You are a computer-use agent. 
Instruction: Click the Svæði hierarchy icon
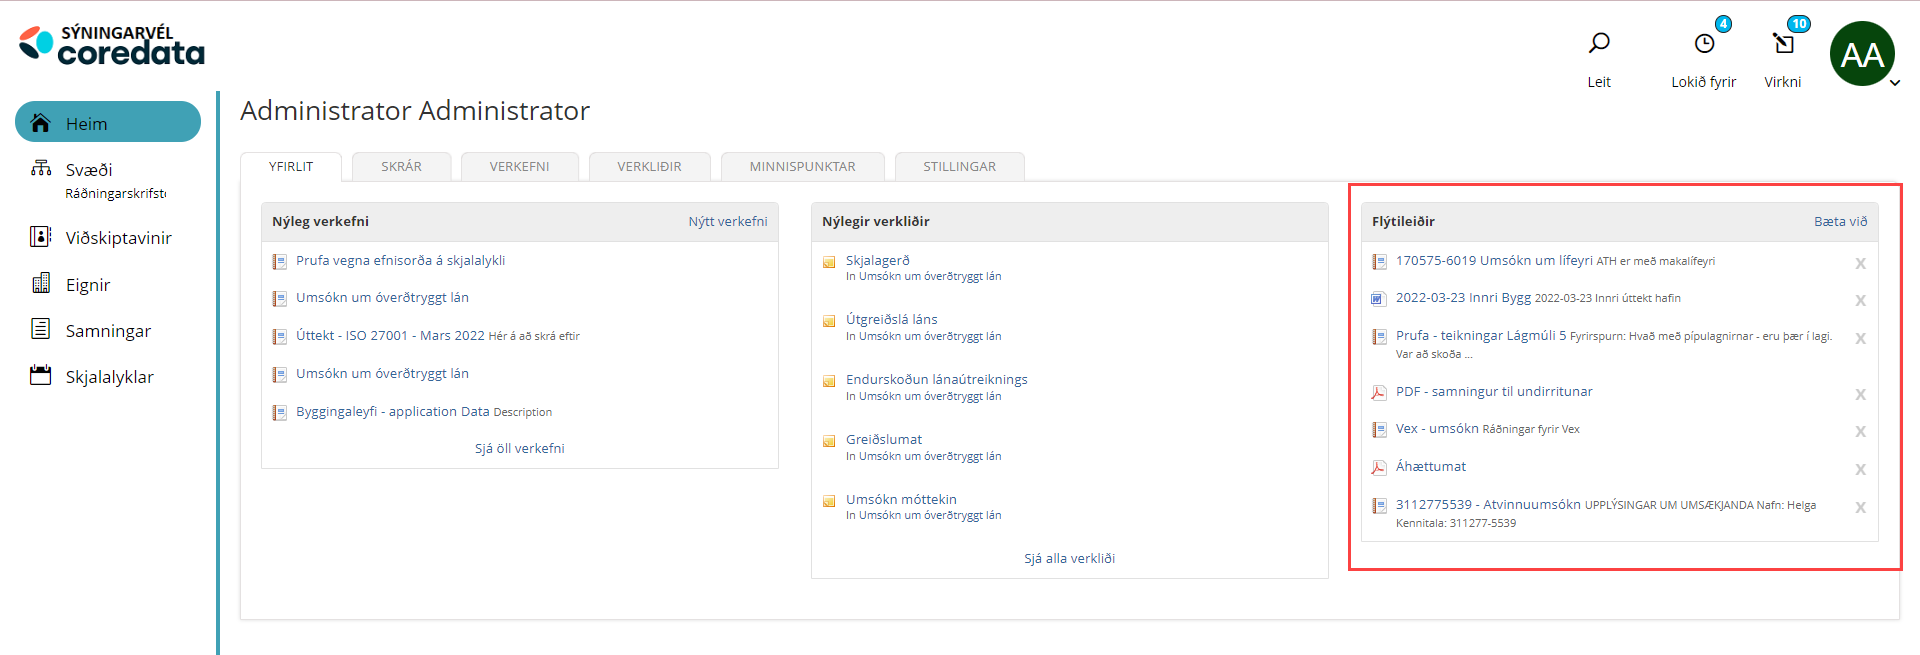point(41,168)
